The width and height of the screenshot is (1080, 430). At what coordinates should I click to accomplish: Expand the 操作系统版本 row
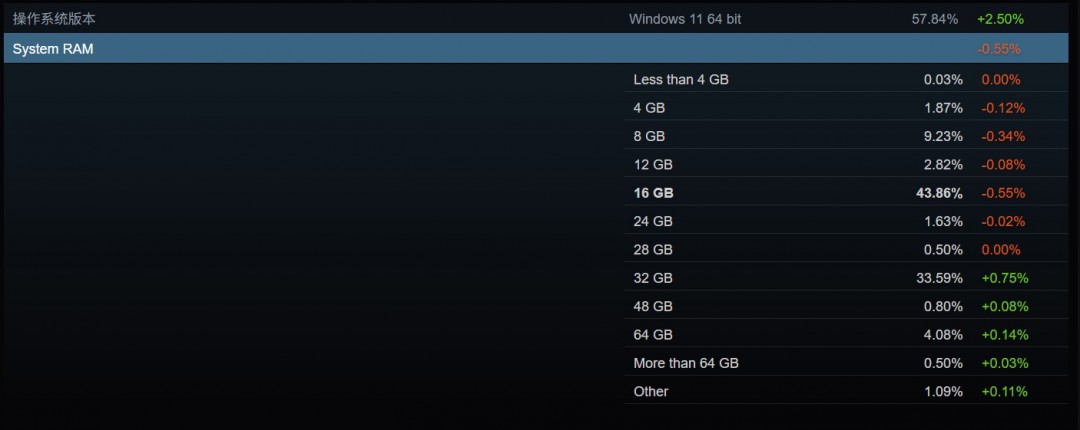(55, 19)
